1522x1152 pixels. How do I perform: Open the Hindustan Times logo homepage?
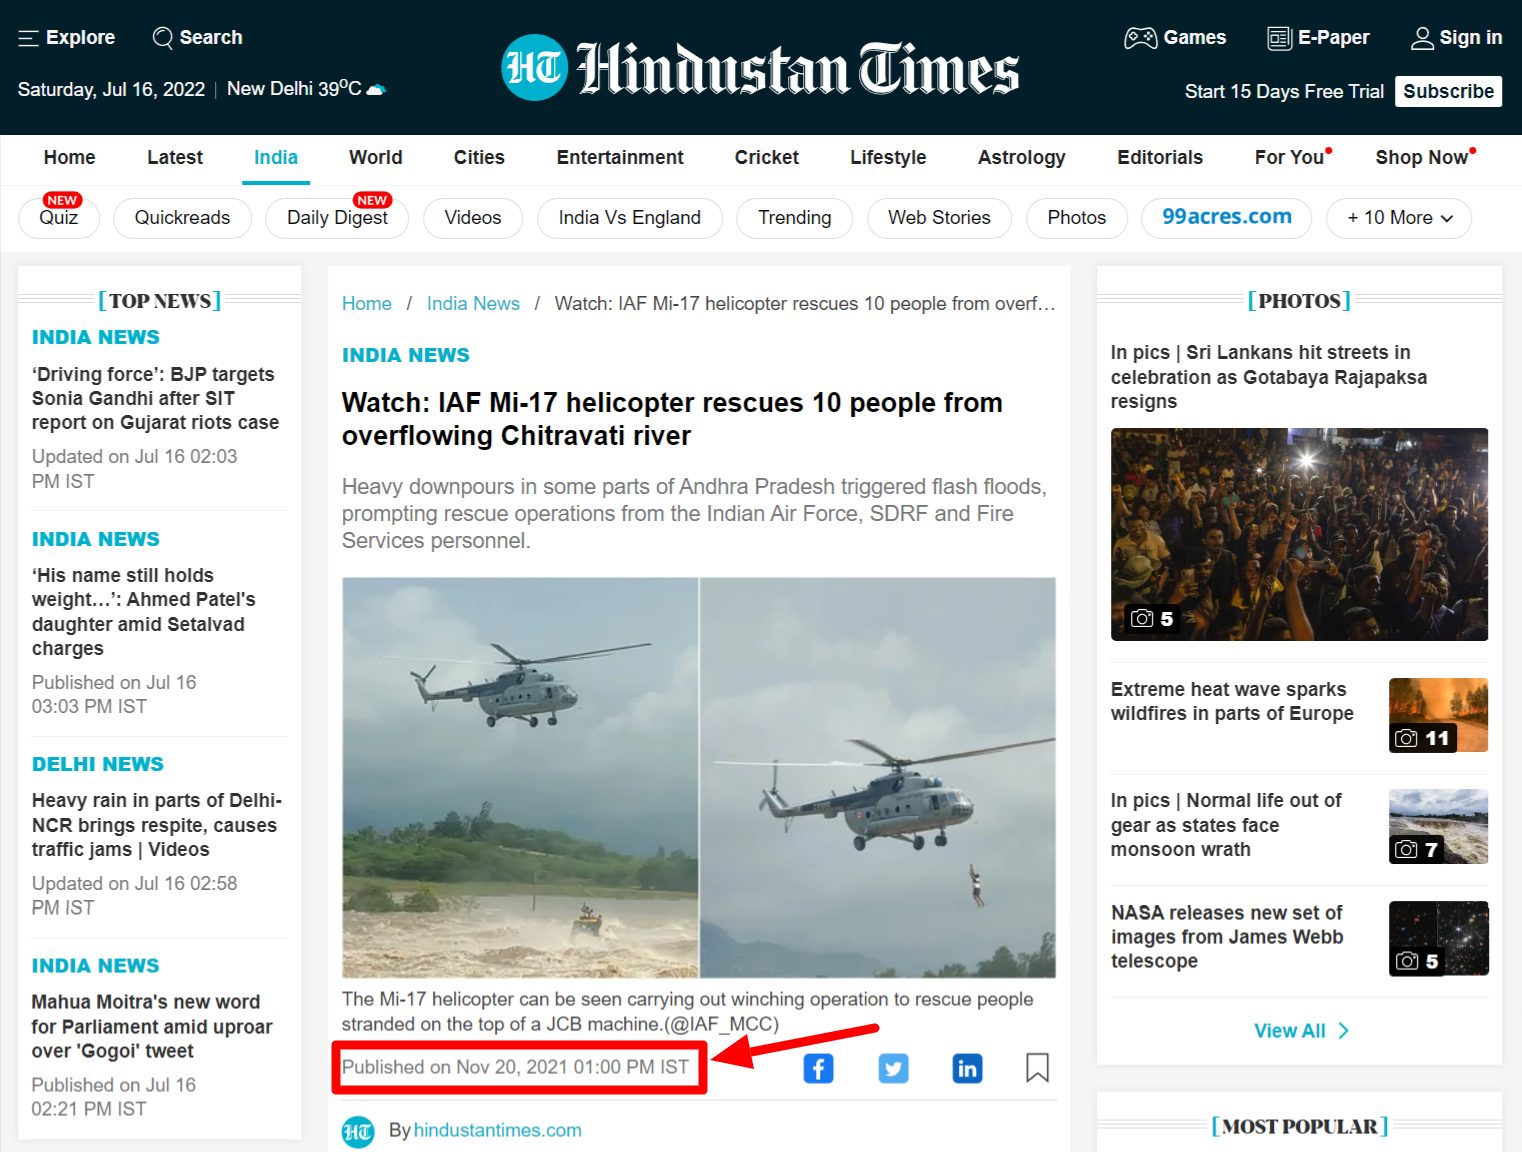pyautogui.click(x=760, y=68)
